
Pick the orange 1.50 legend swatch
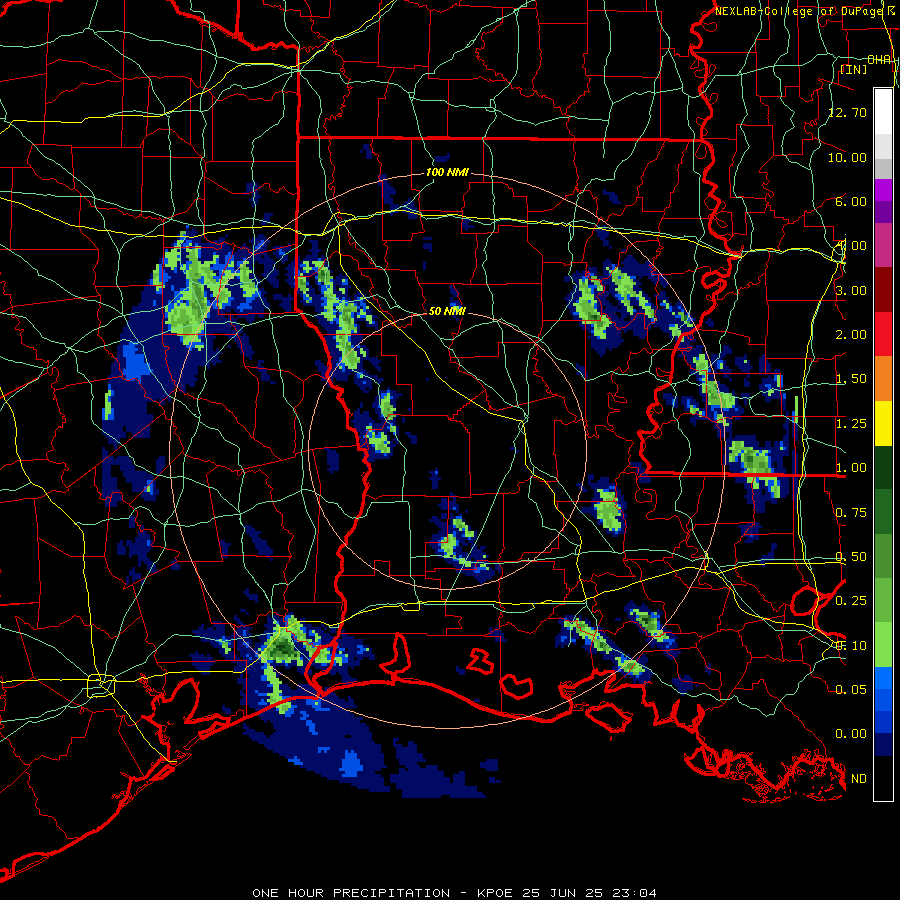[x=883, y=379]
